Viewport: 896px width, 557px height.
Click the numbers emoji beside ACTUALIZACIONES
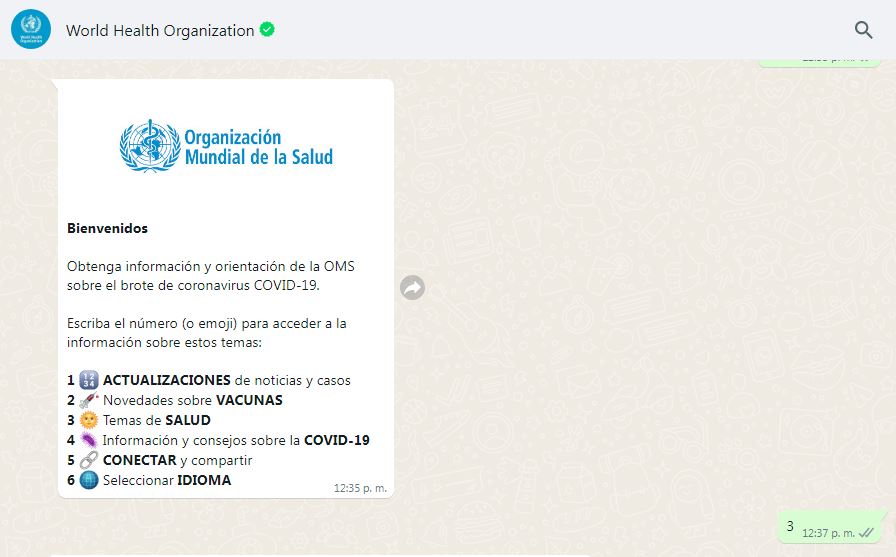click(89, 380)
